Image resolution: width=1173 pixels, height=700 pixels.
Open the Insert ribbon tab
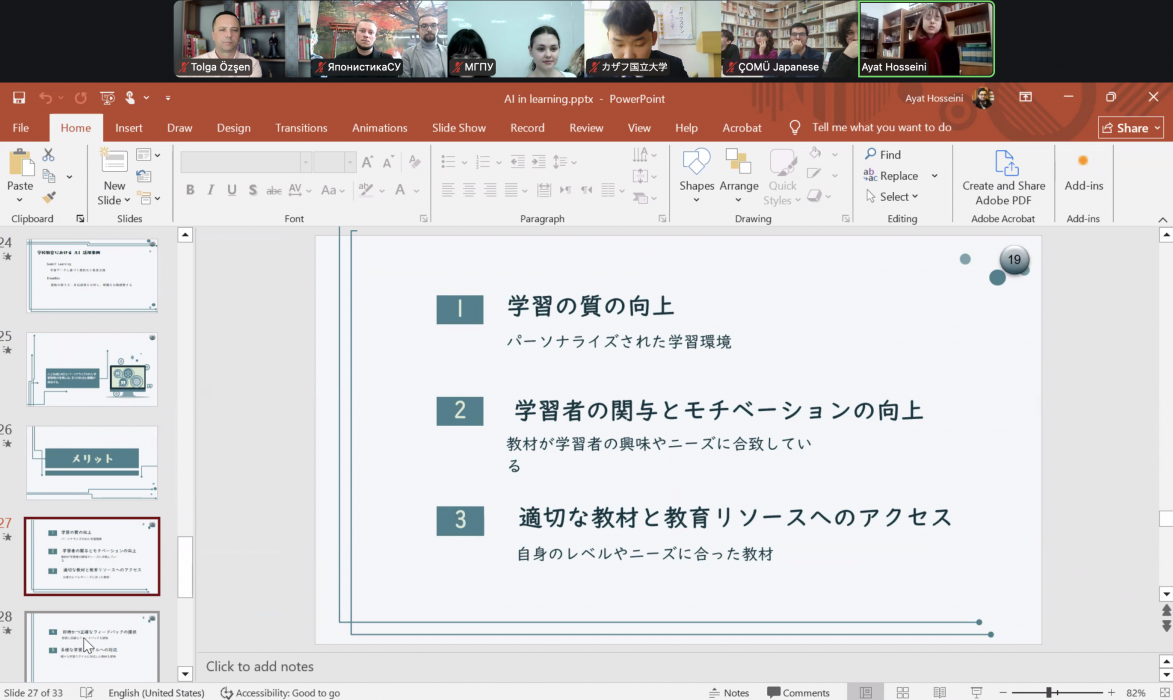(x=129, y=128)
